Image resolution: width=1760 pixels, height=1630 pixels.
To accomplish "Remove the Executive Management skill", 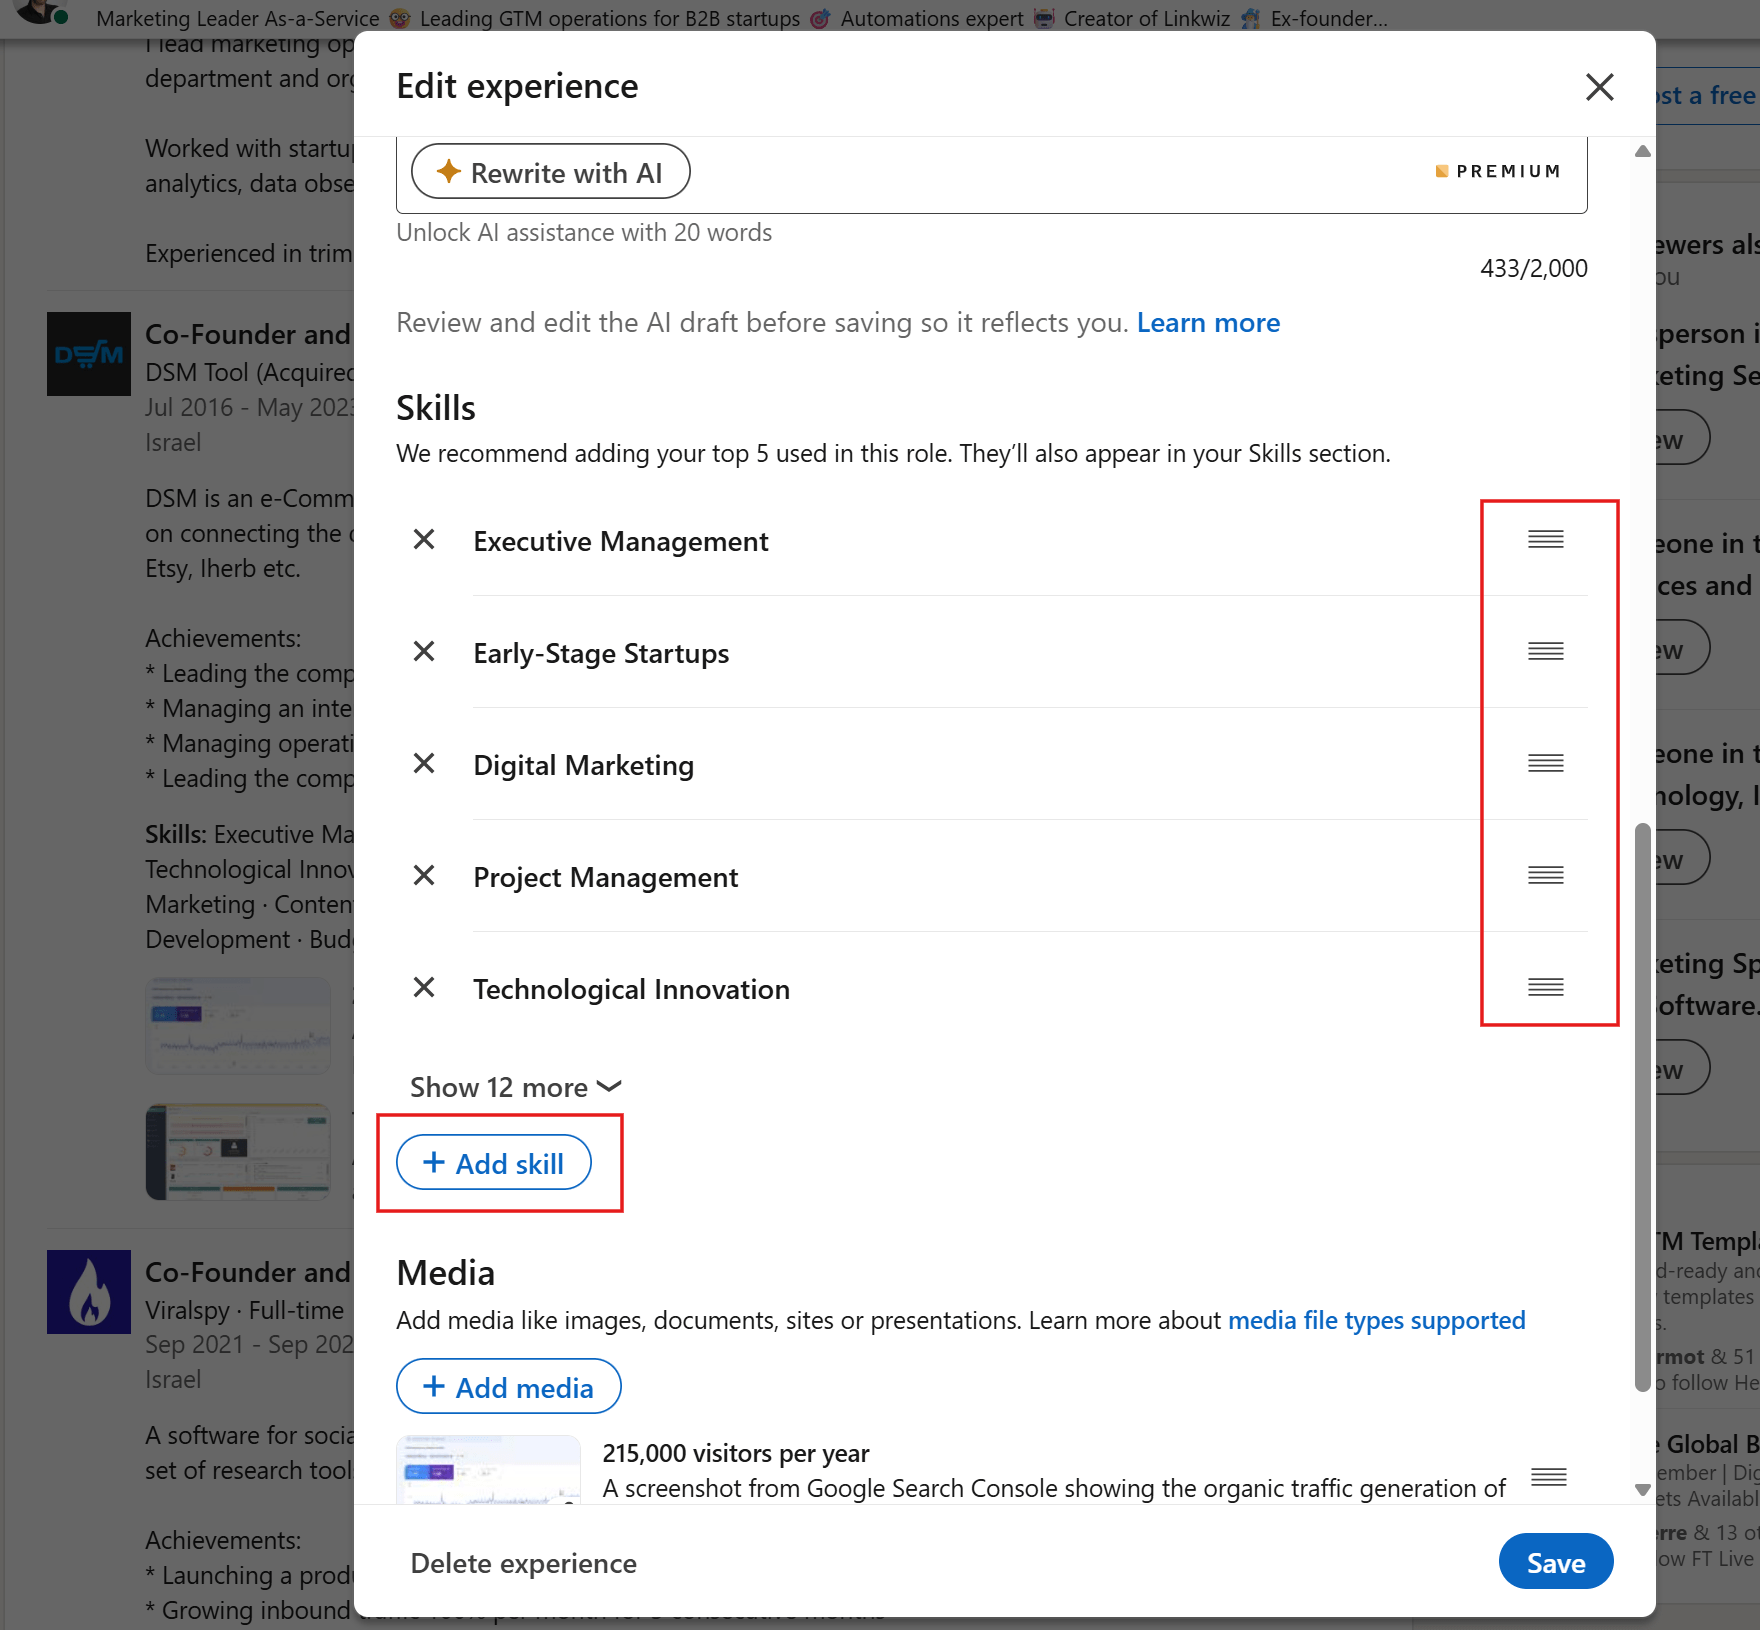I will pos(424,540).
